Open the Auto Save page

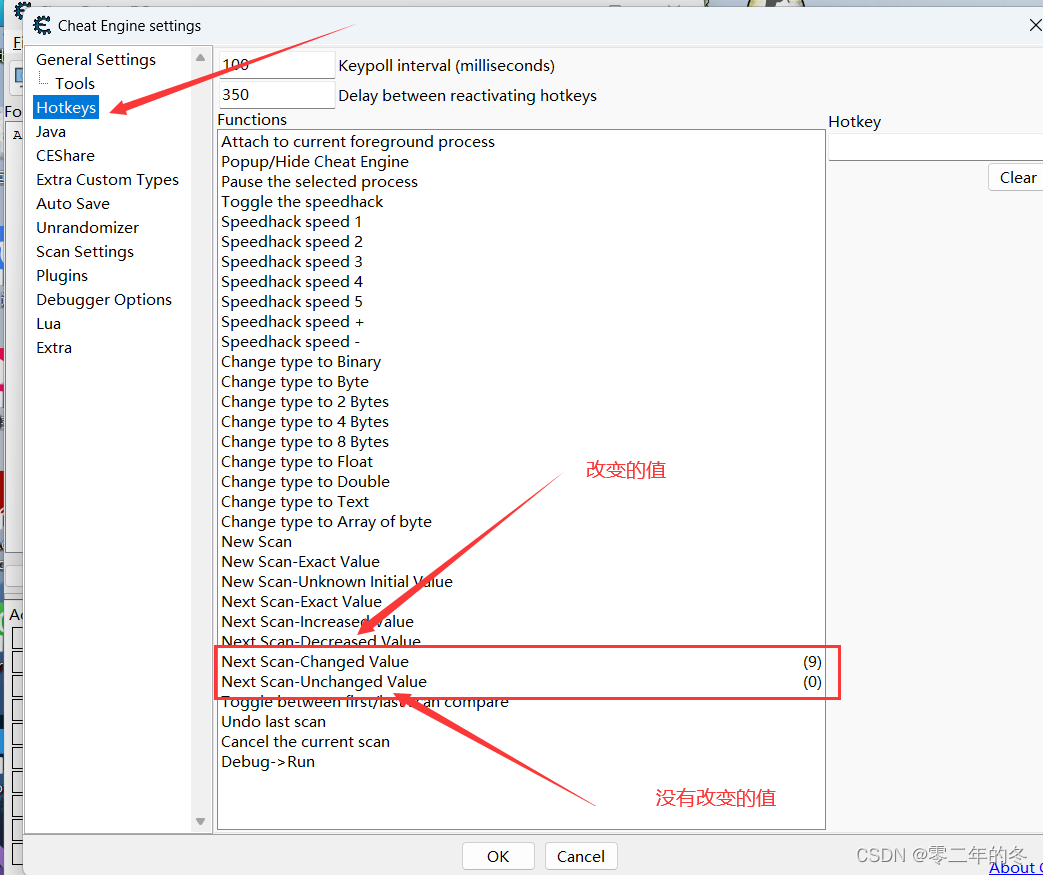click(x=73, y=203)
